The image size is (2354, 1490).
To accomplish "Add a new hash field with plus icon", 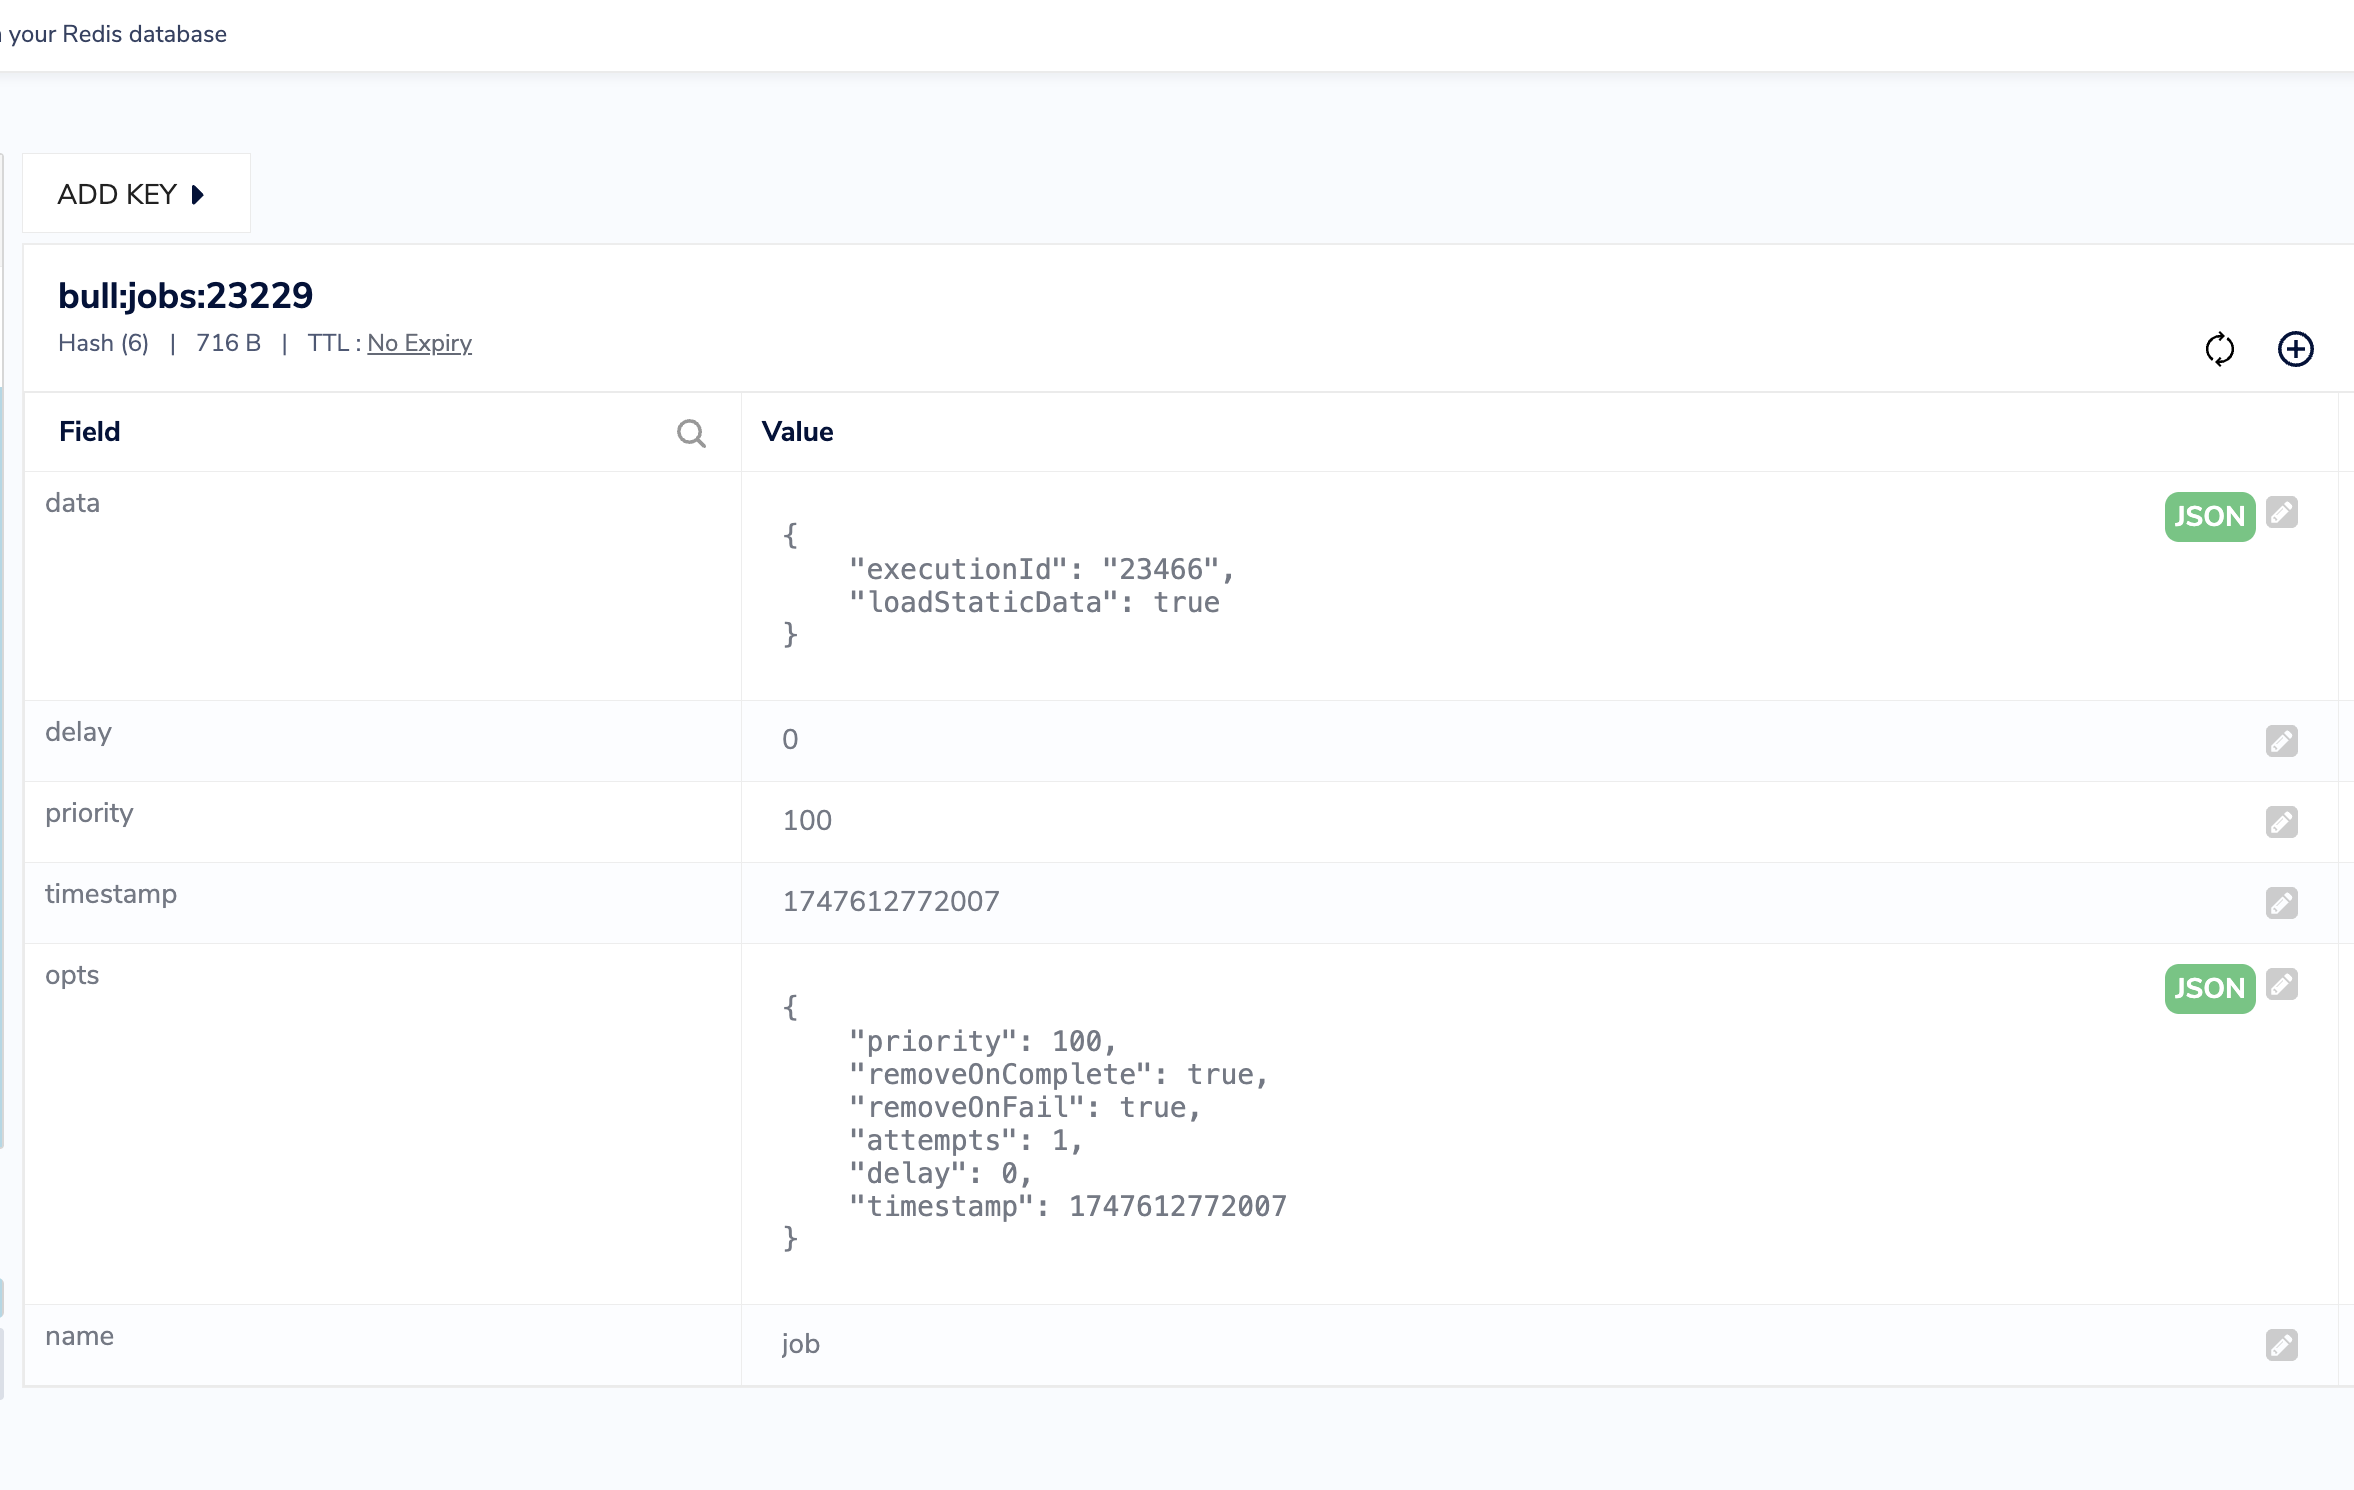I will click(x=2296, y=349).
